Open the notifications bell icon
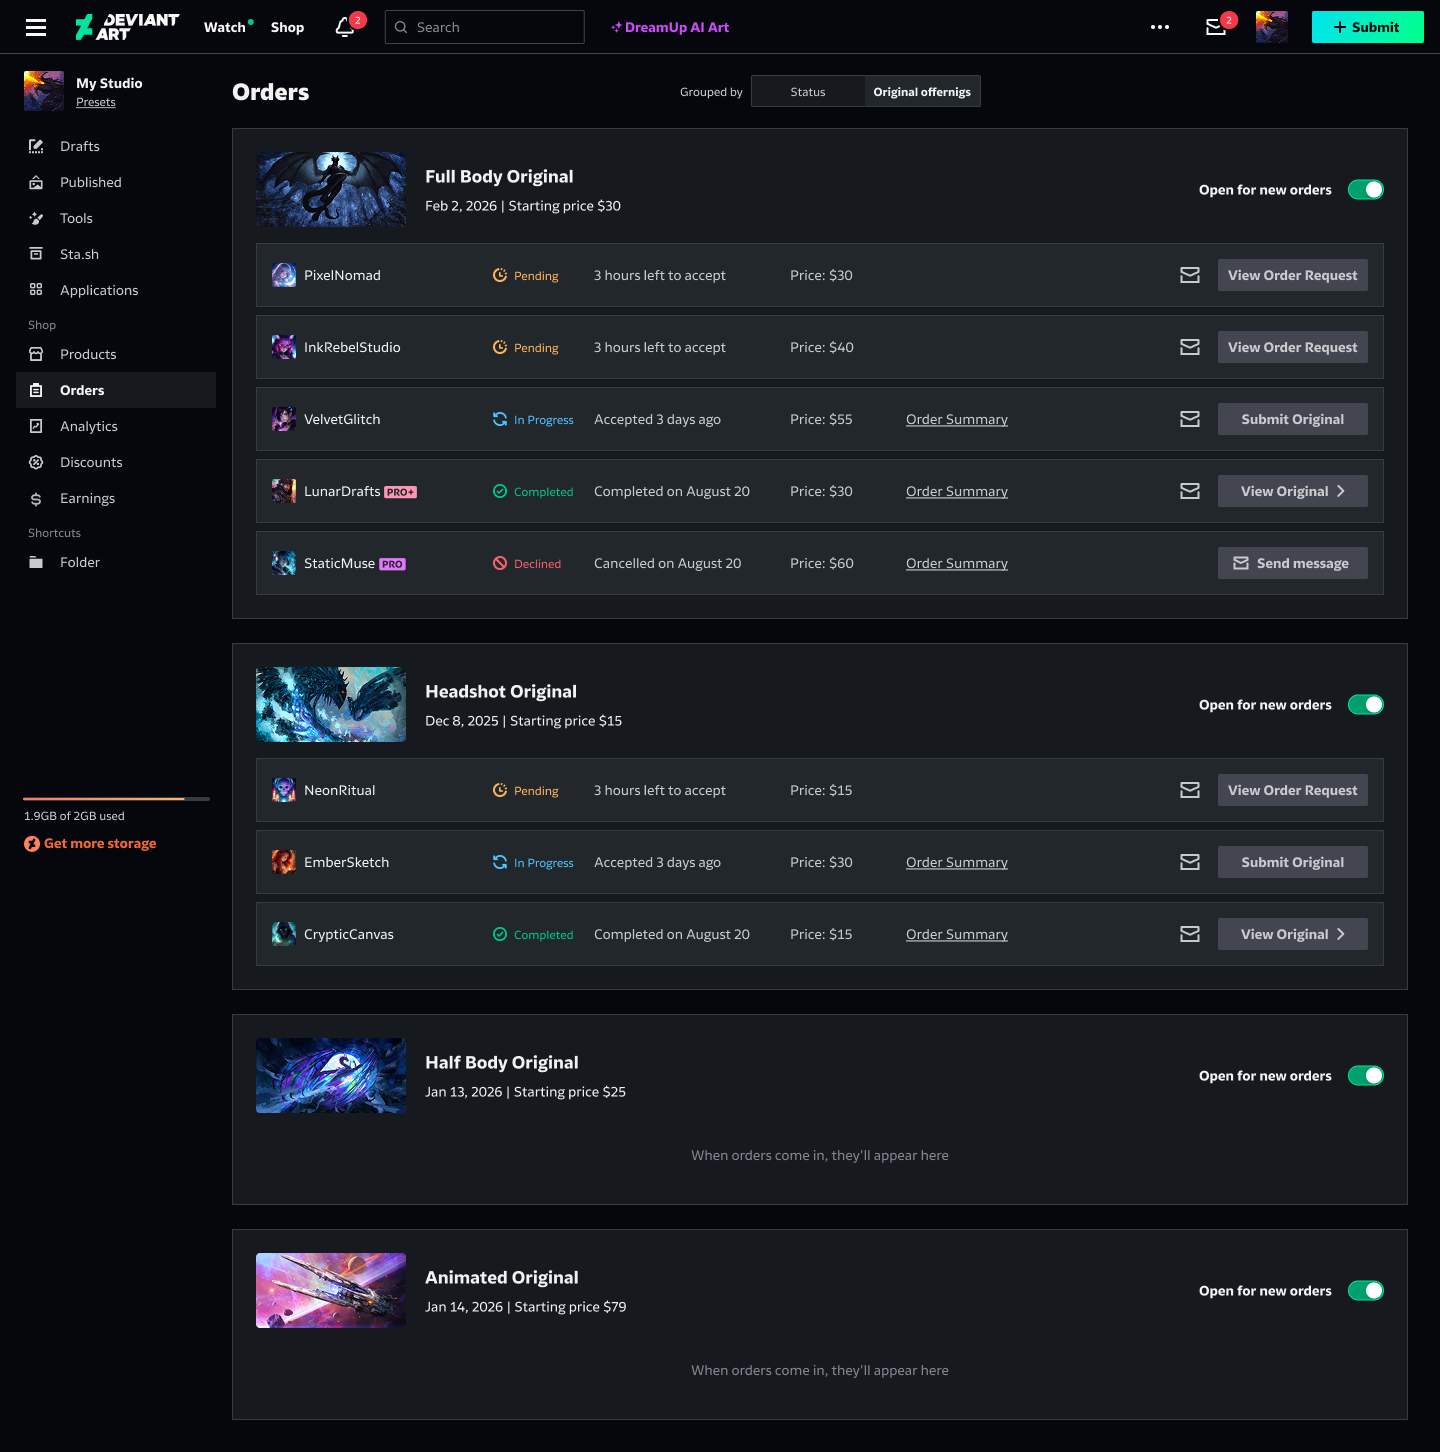 [345, 27]
